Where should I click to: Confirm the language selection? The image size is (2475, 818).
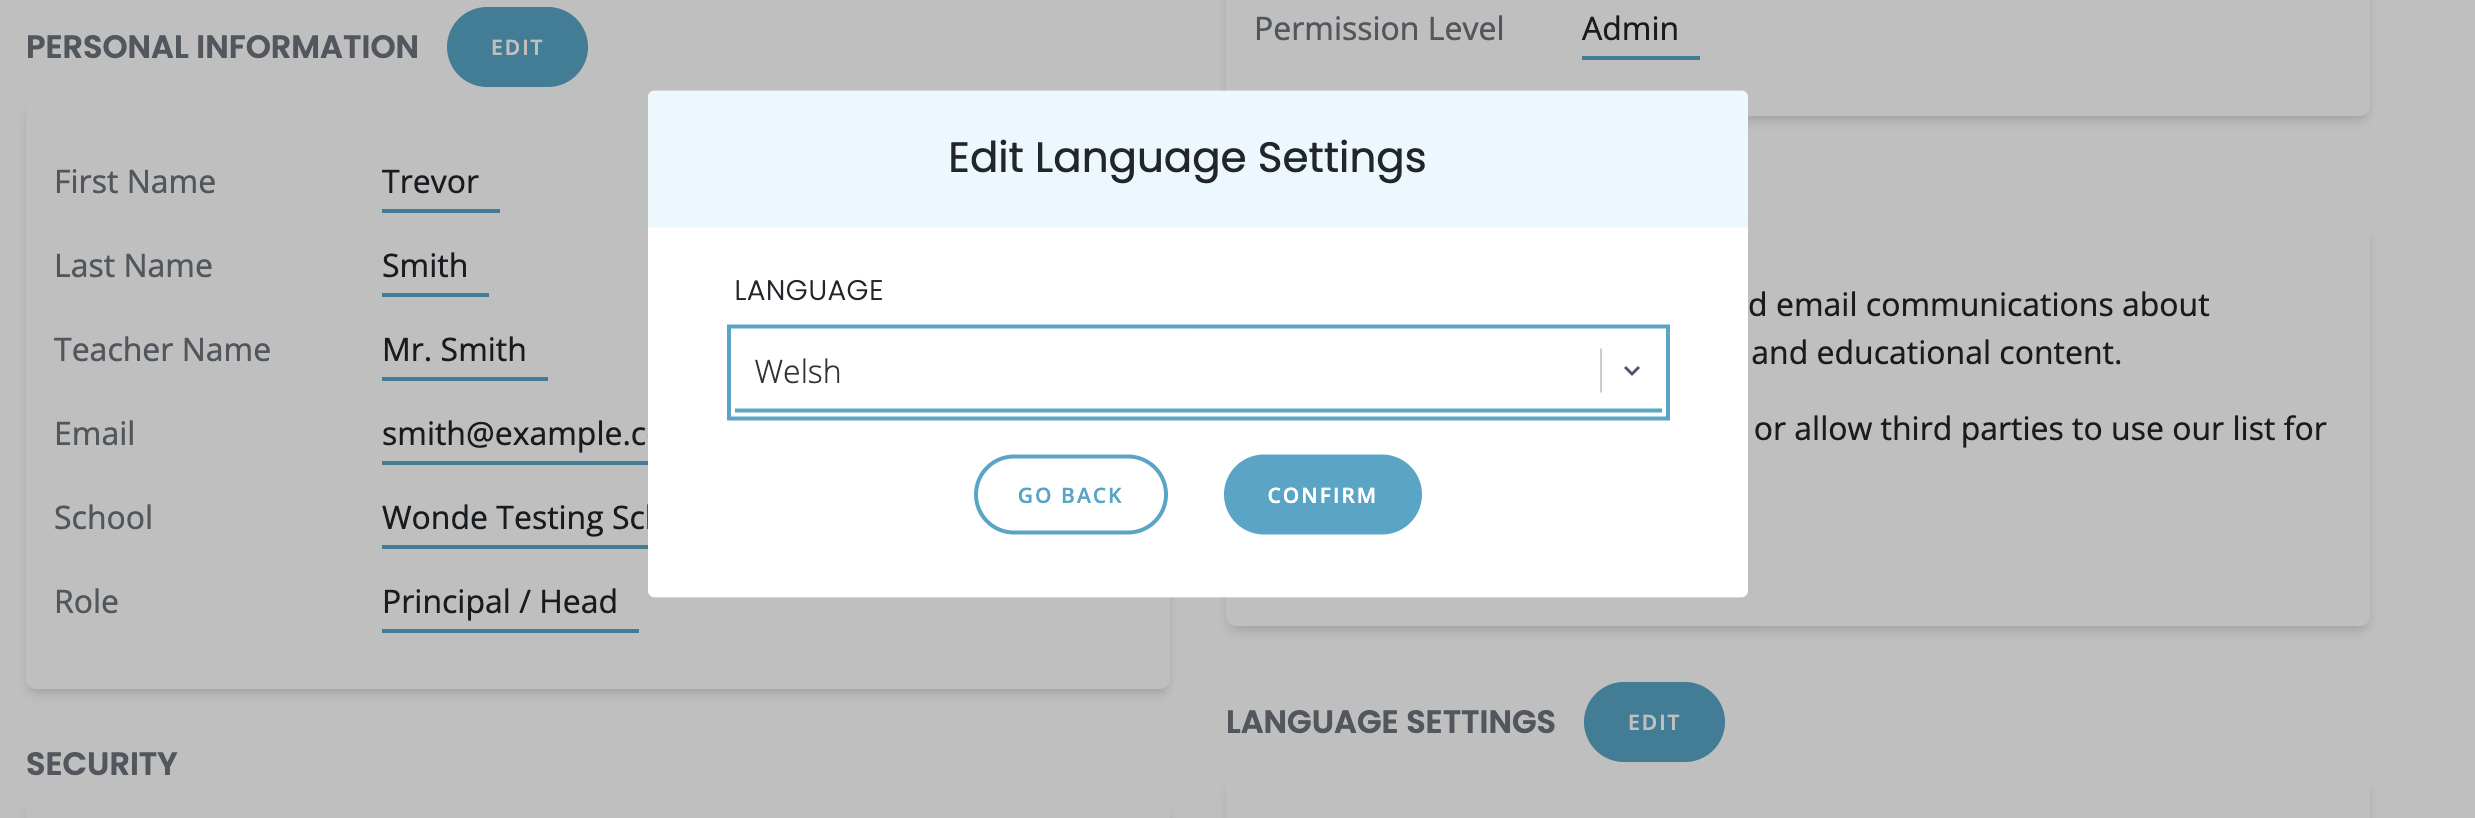pos(1322,495)
